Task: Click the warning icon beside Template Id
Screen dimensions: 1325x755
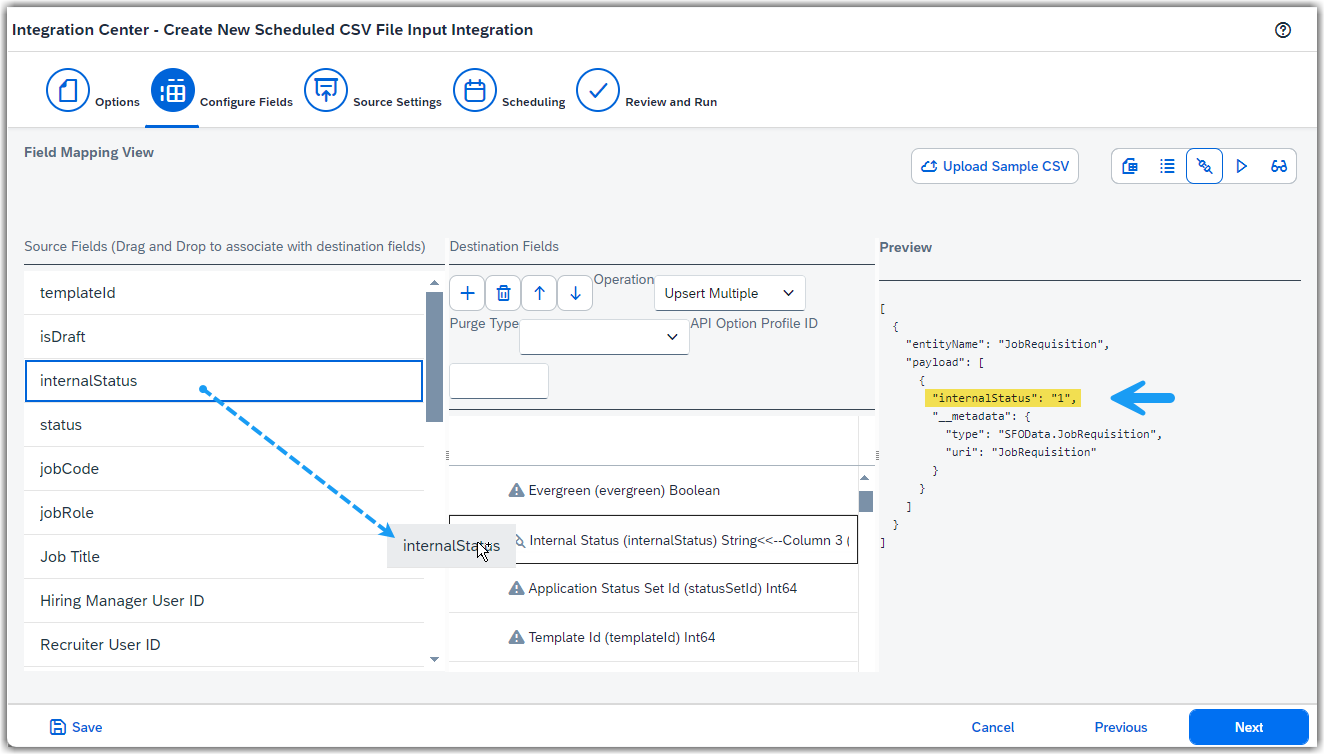Action: [x=517, y=637]
